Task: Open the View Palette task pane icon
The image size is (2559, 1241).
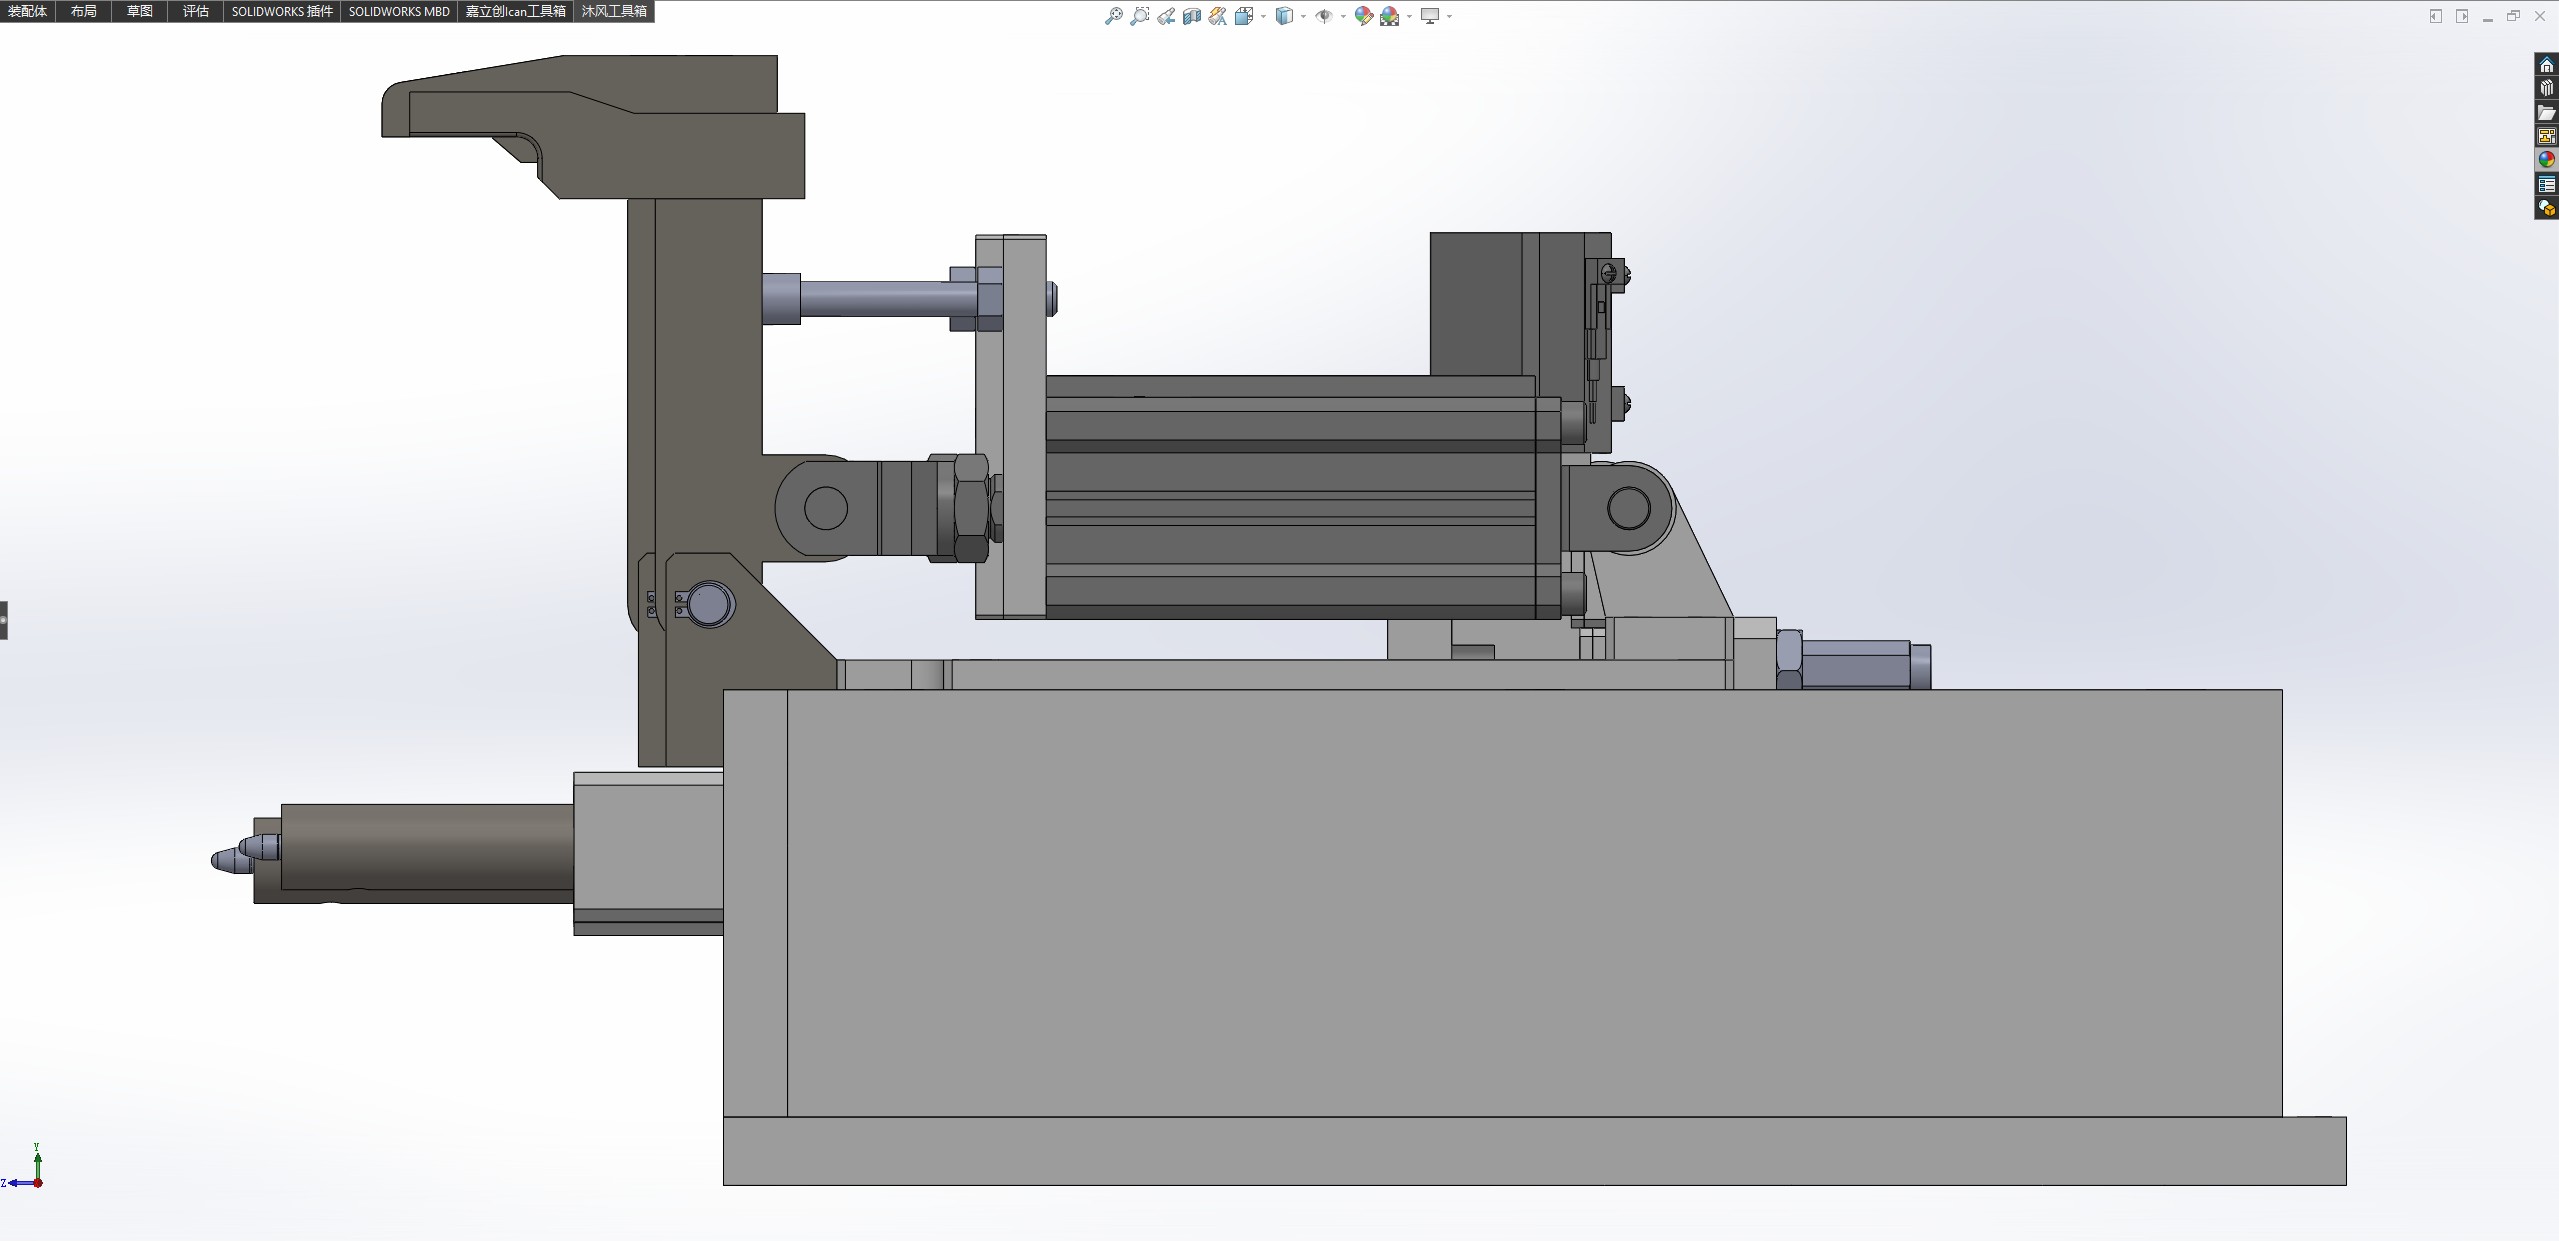Action: coord(2546,136)
